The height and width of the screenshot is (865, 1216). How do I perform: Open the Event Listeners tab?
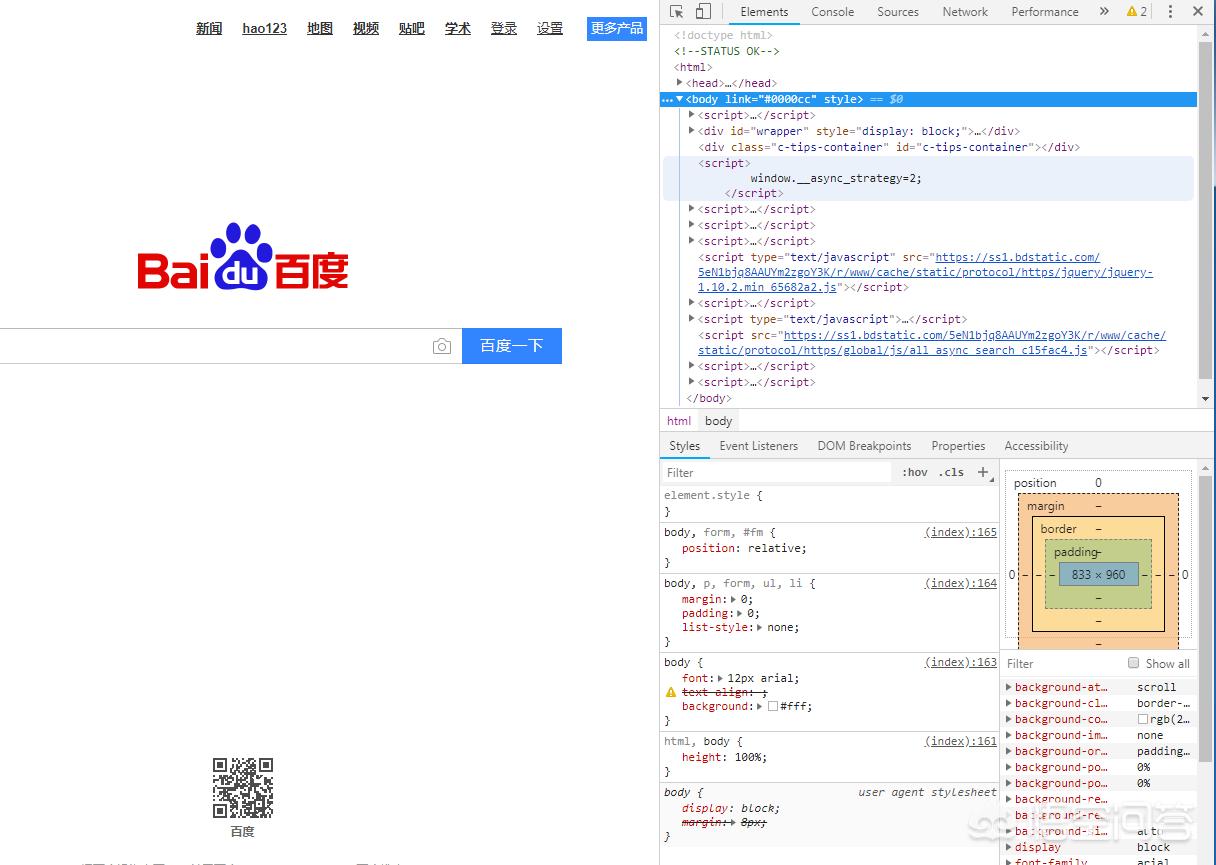point(759,446)
